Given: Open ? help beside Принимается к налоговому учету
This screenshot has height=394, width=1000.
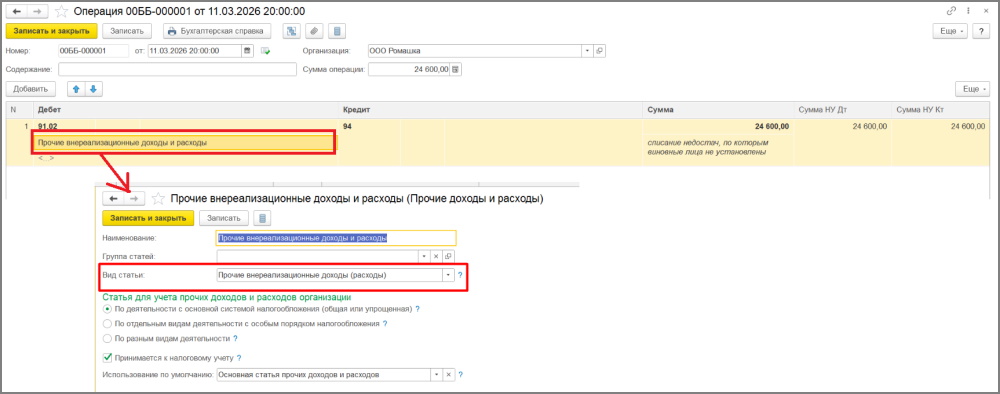Looking at the screenshot, I should pos(239,358).
